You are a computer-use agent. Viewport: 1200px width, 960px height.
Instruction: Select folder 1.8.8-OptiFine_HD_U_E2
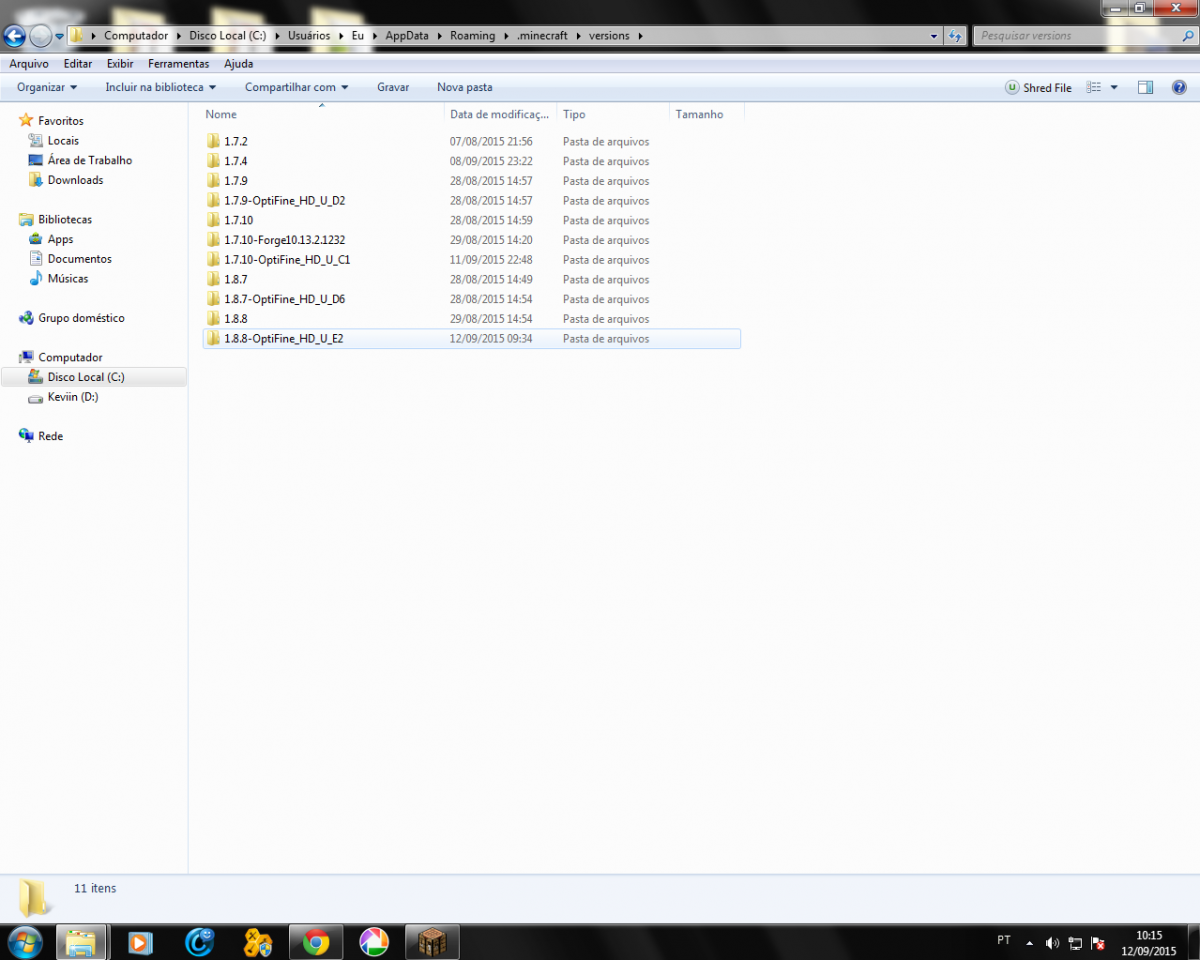[x=471, y=339]
